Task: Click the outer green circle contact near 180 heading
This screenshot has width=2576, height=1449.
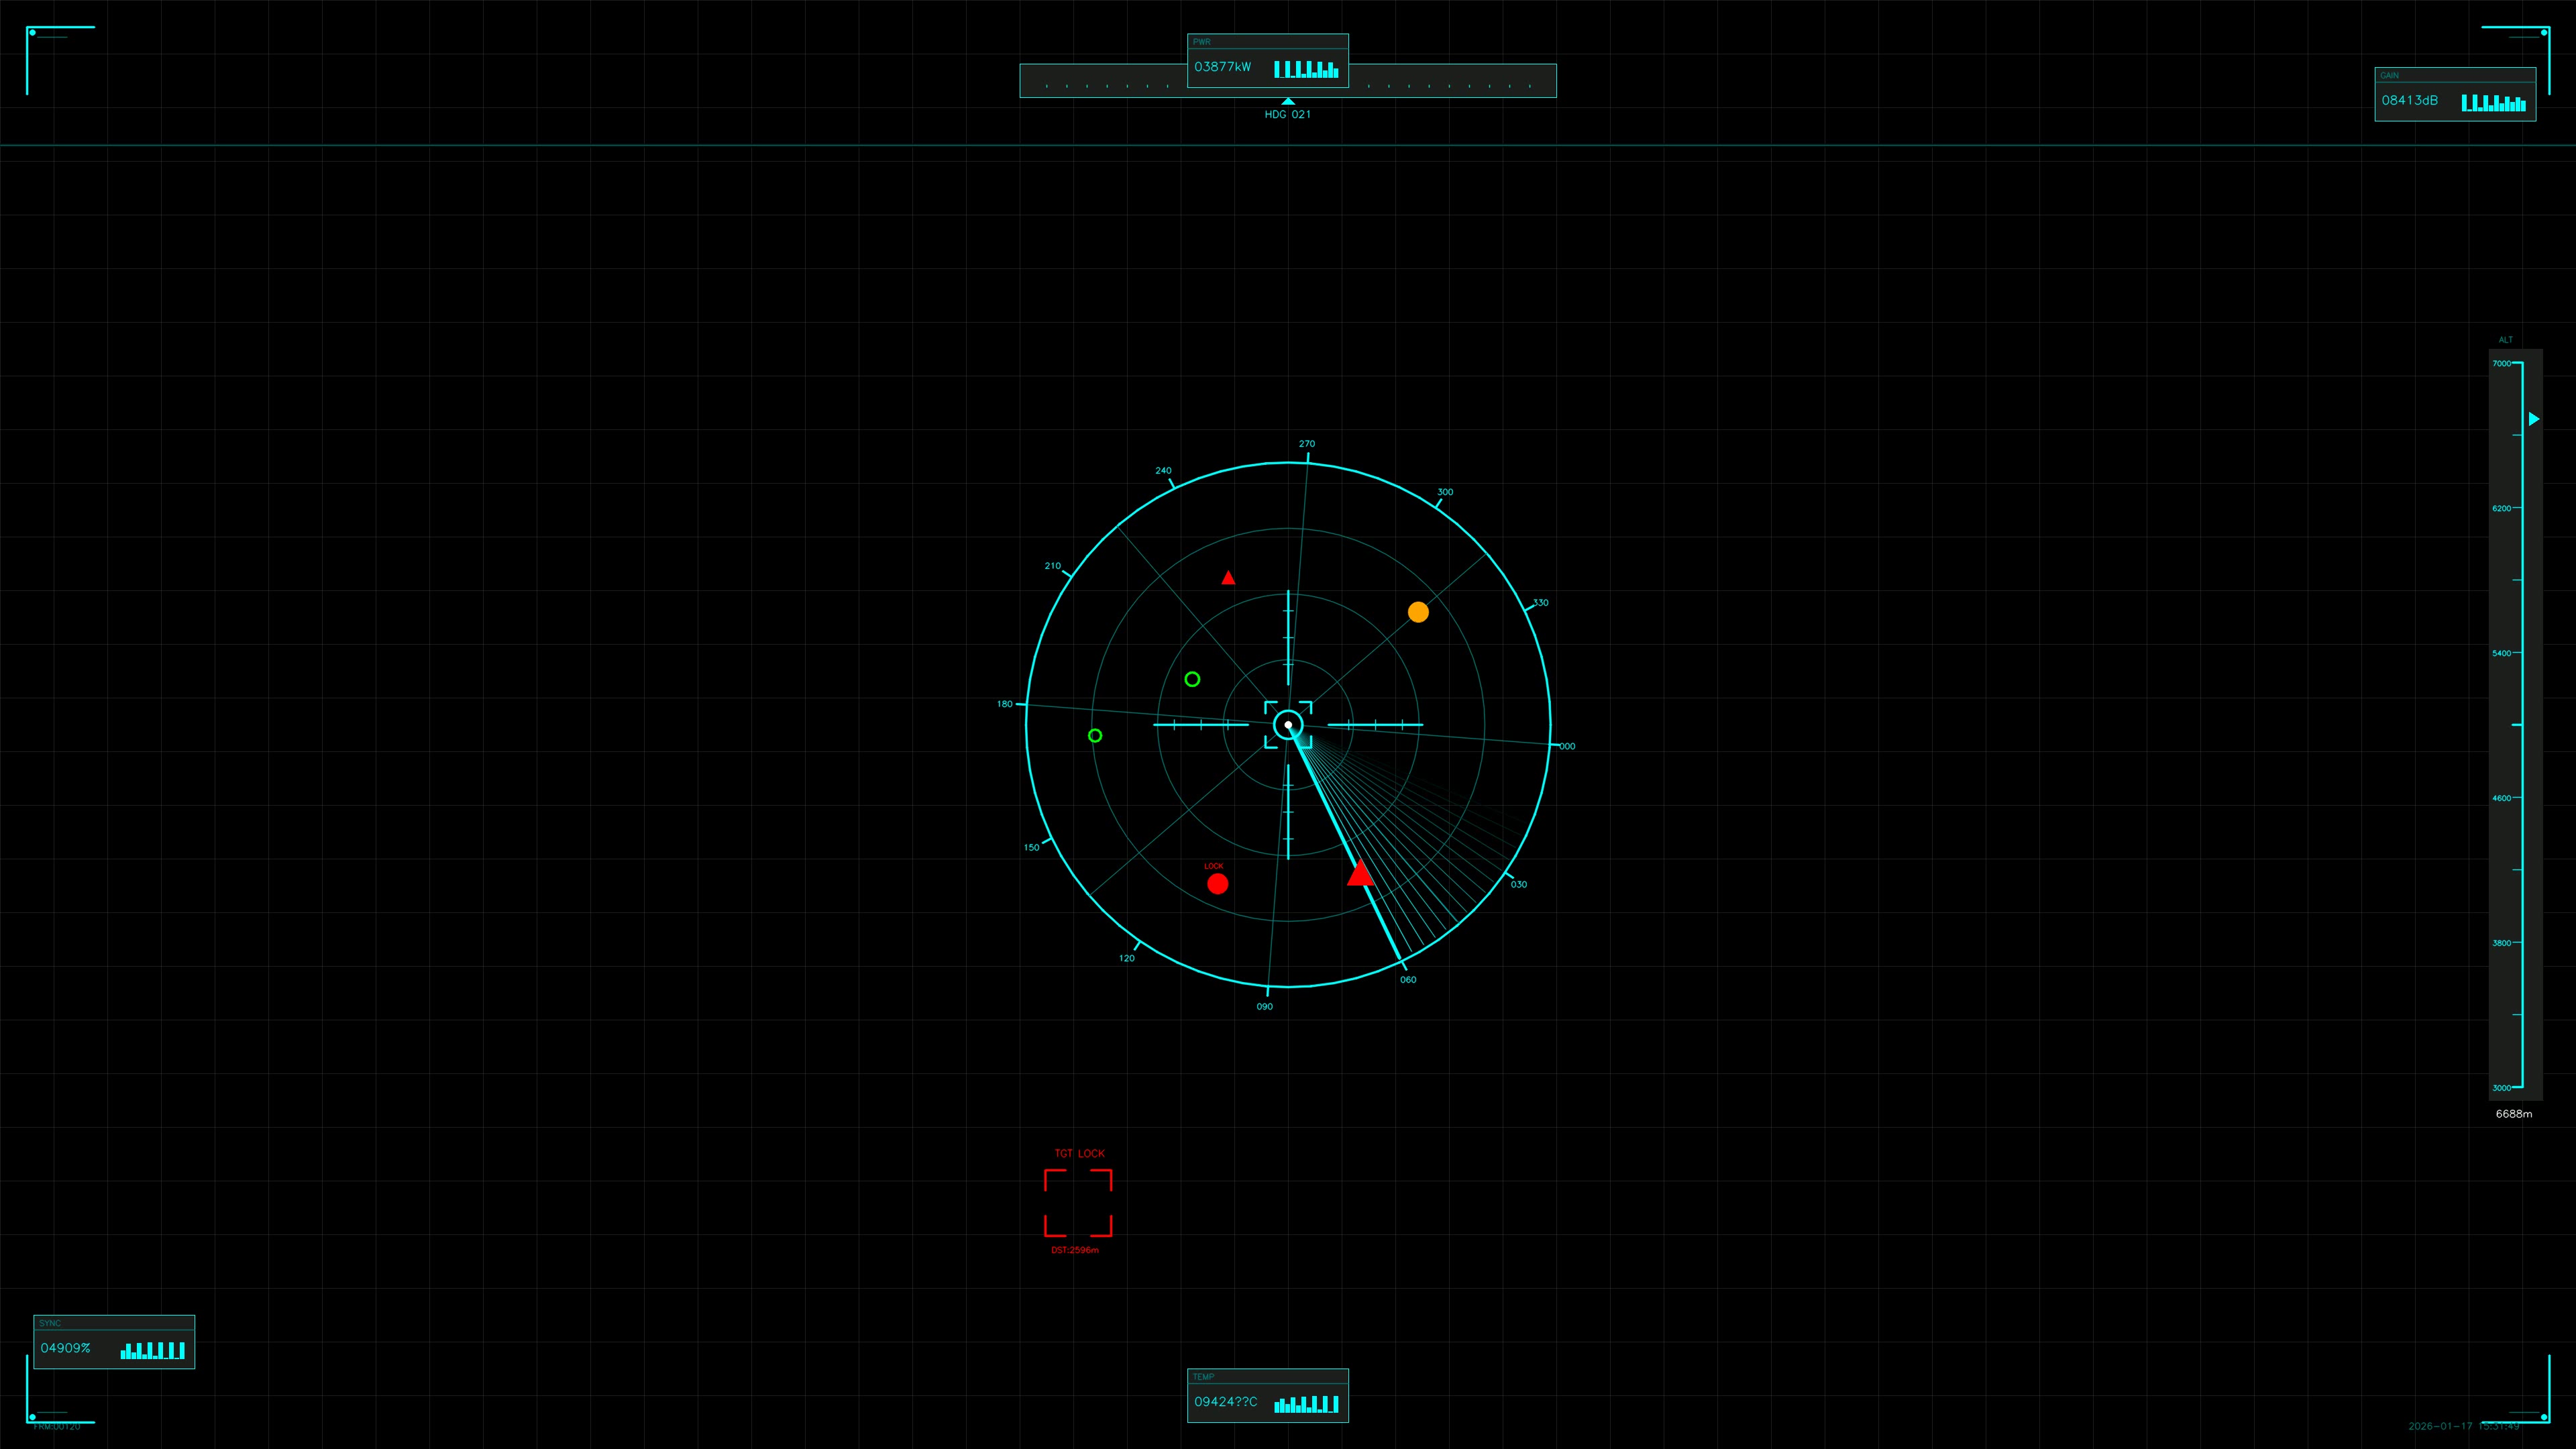Action: click(1095, 735)
